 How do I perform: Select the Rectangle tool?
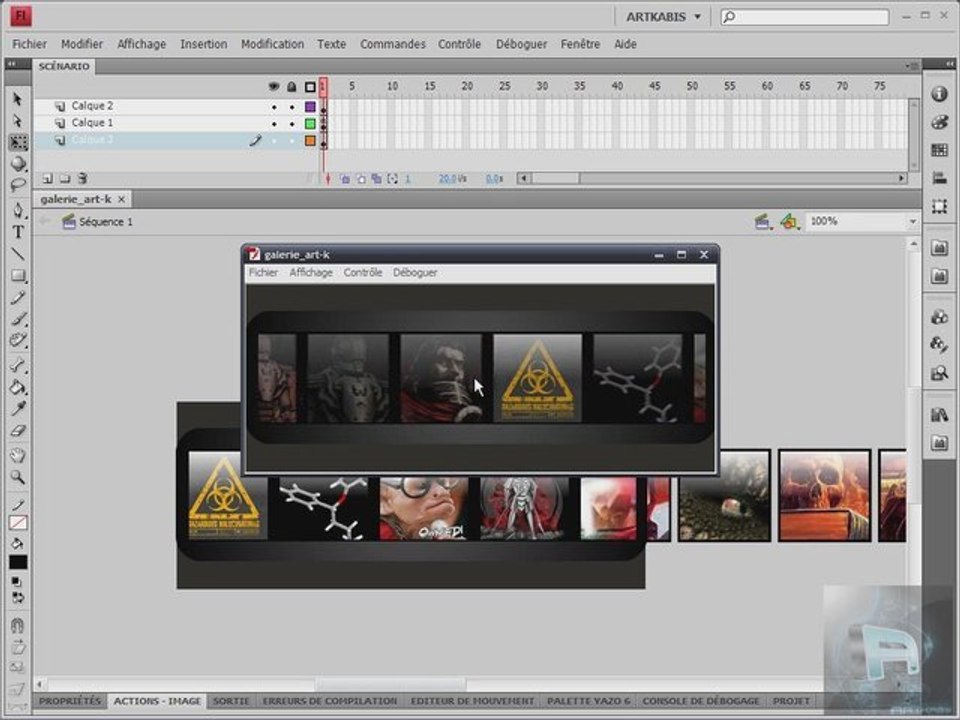[18, 276]
